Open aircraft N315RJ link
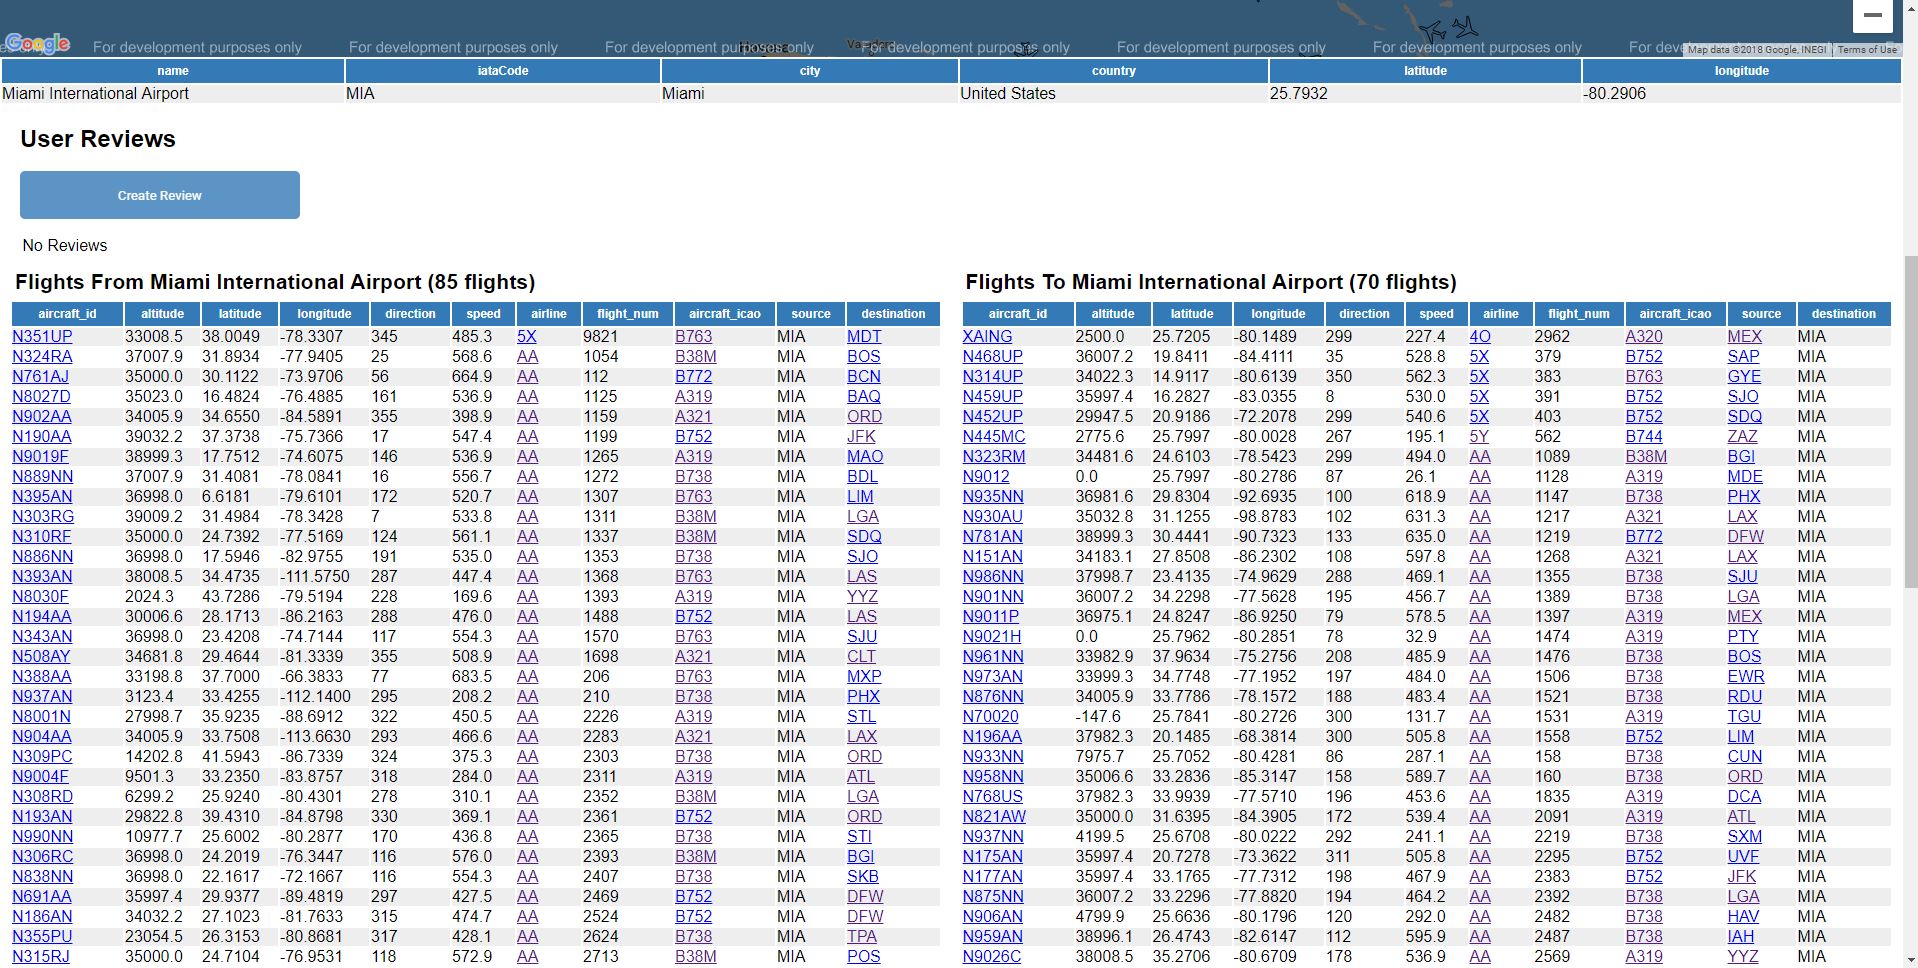The width and height of the screenshot is (1918, 968). (x=41, y=957)
